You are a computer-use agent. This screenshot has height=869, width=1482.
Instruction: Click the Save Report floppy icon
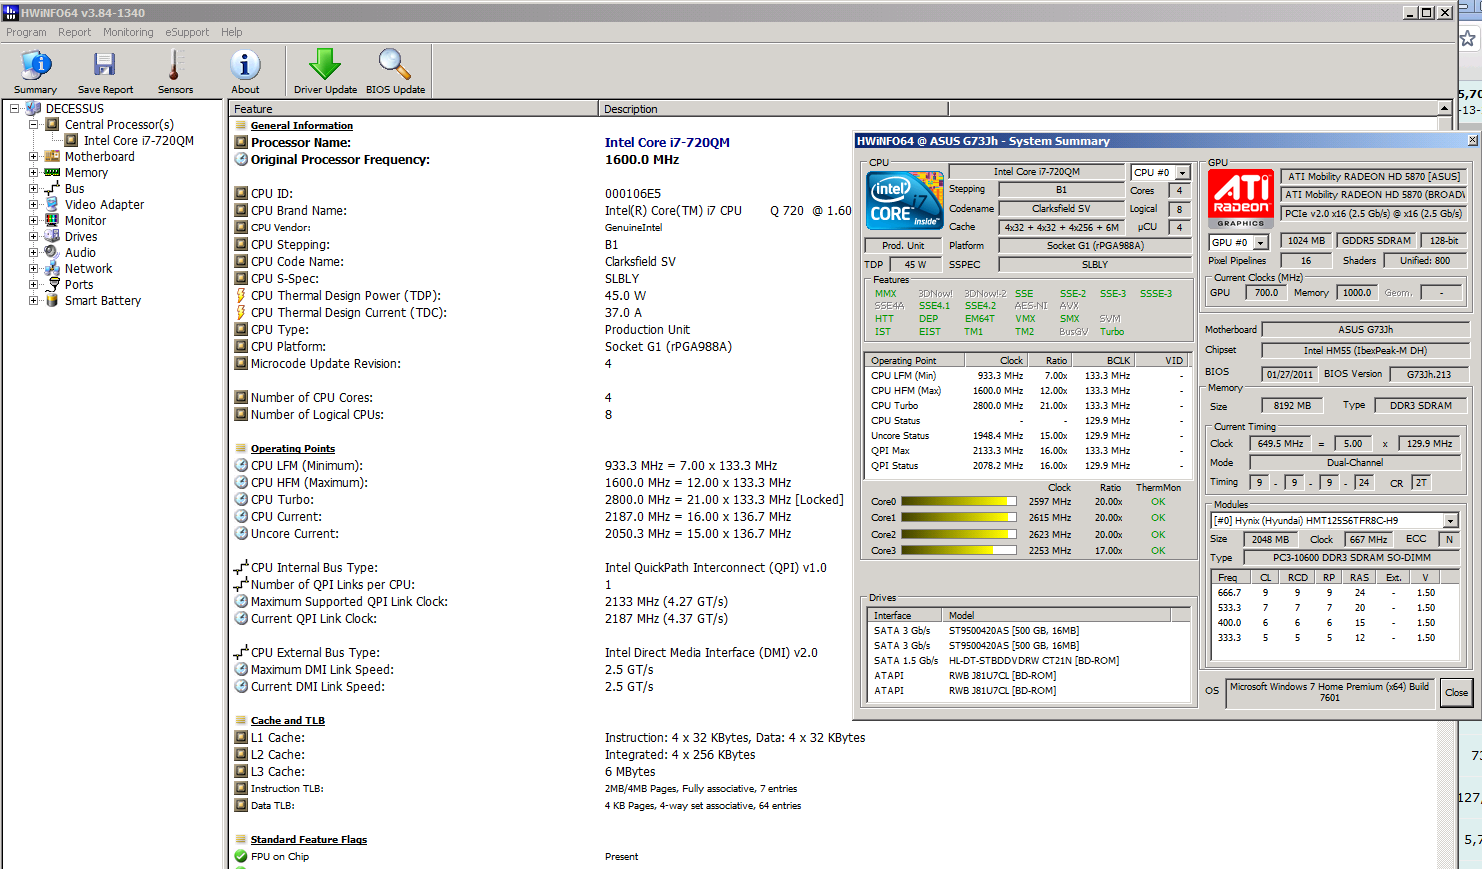[x=105, y=66]
